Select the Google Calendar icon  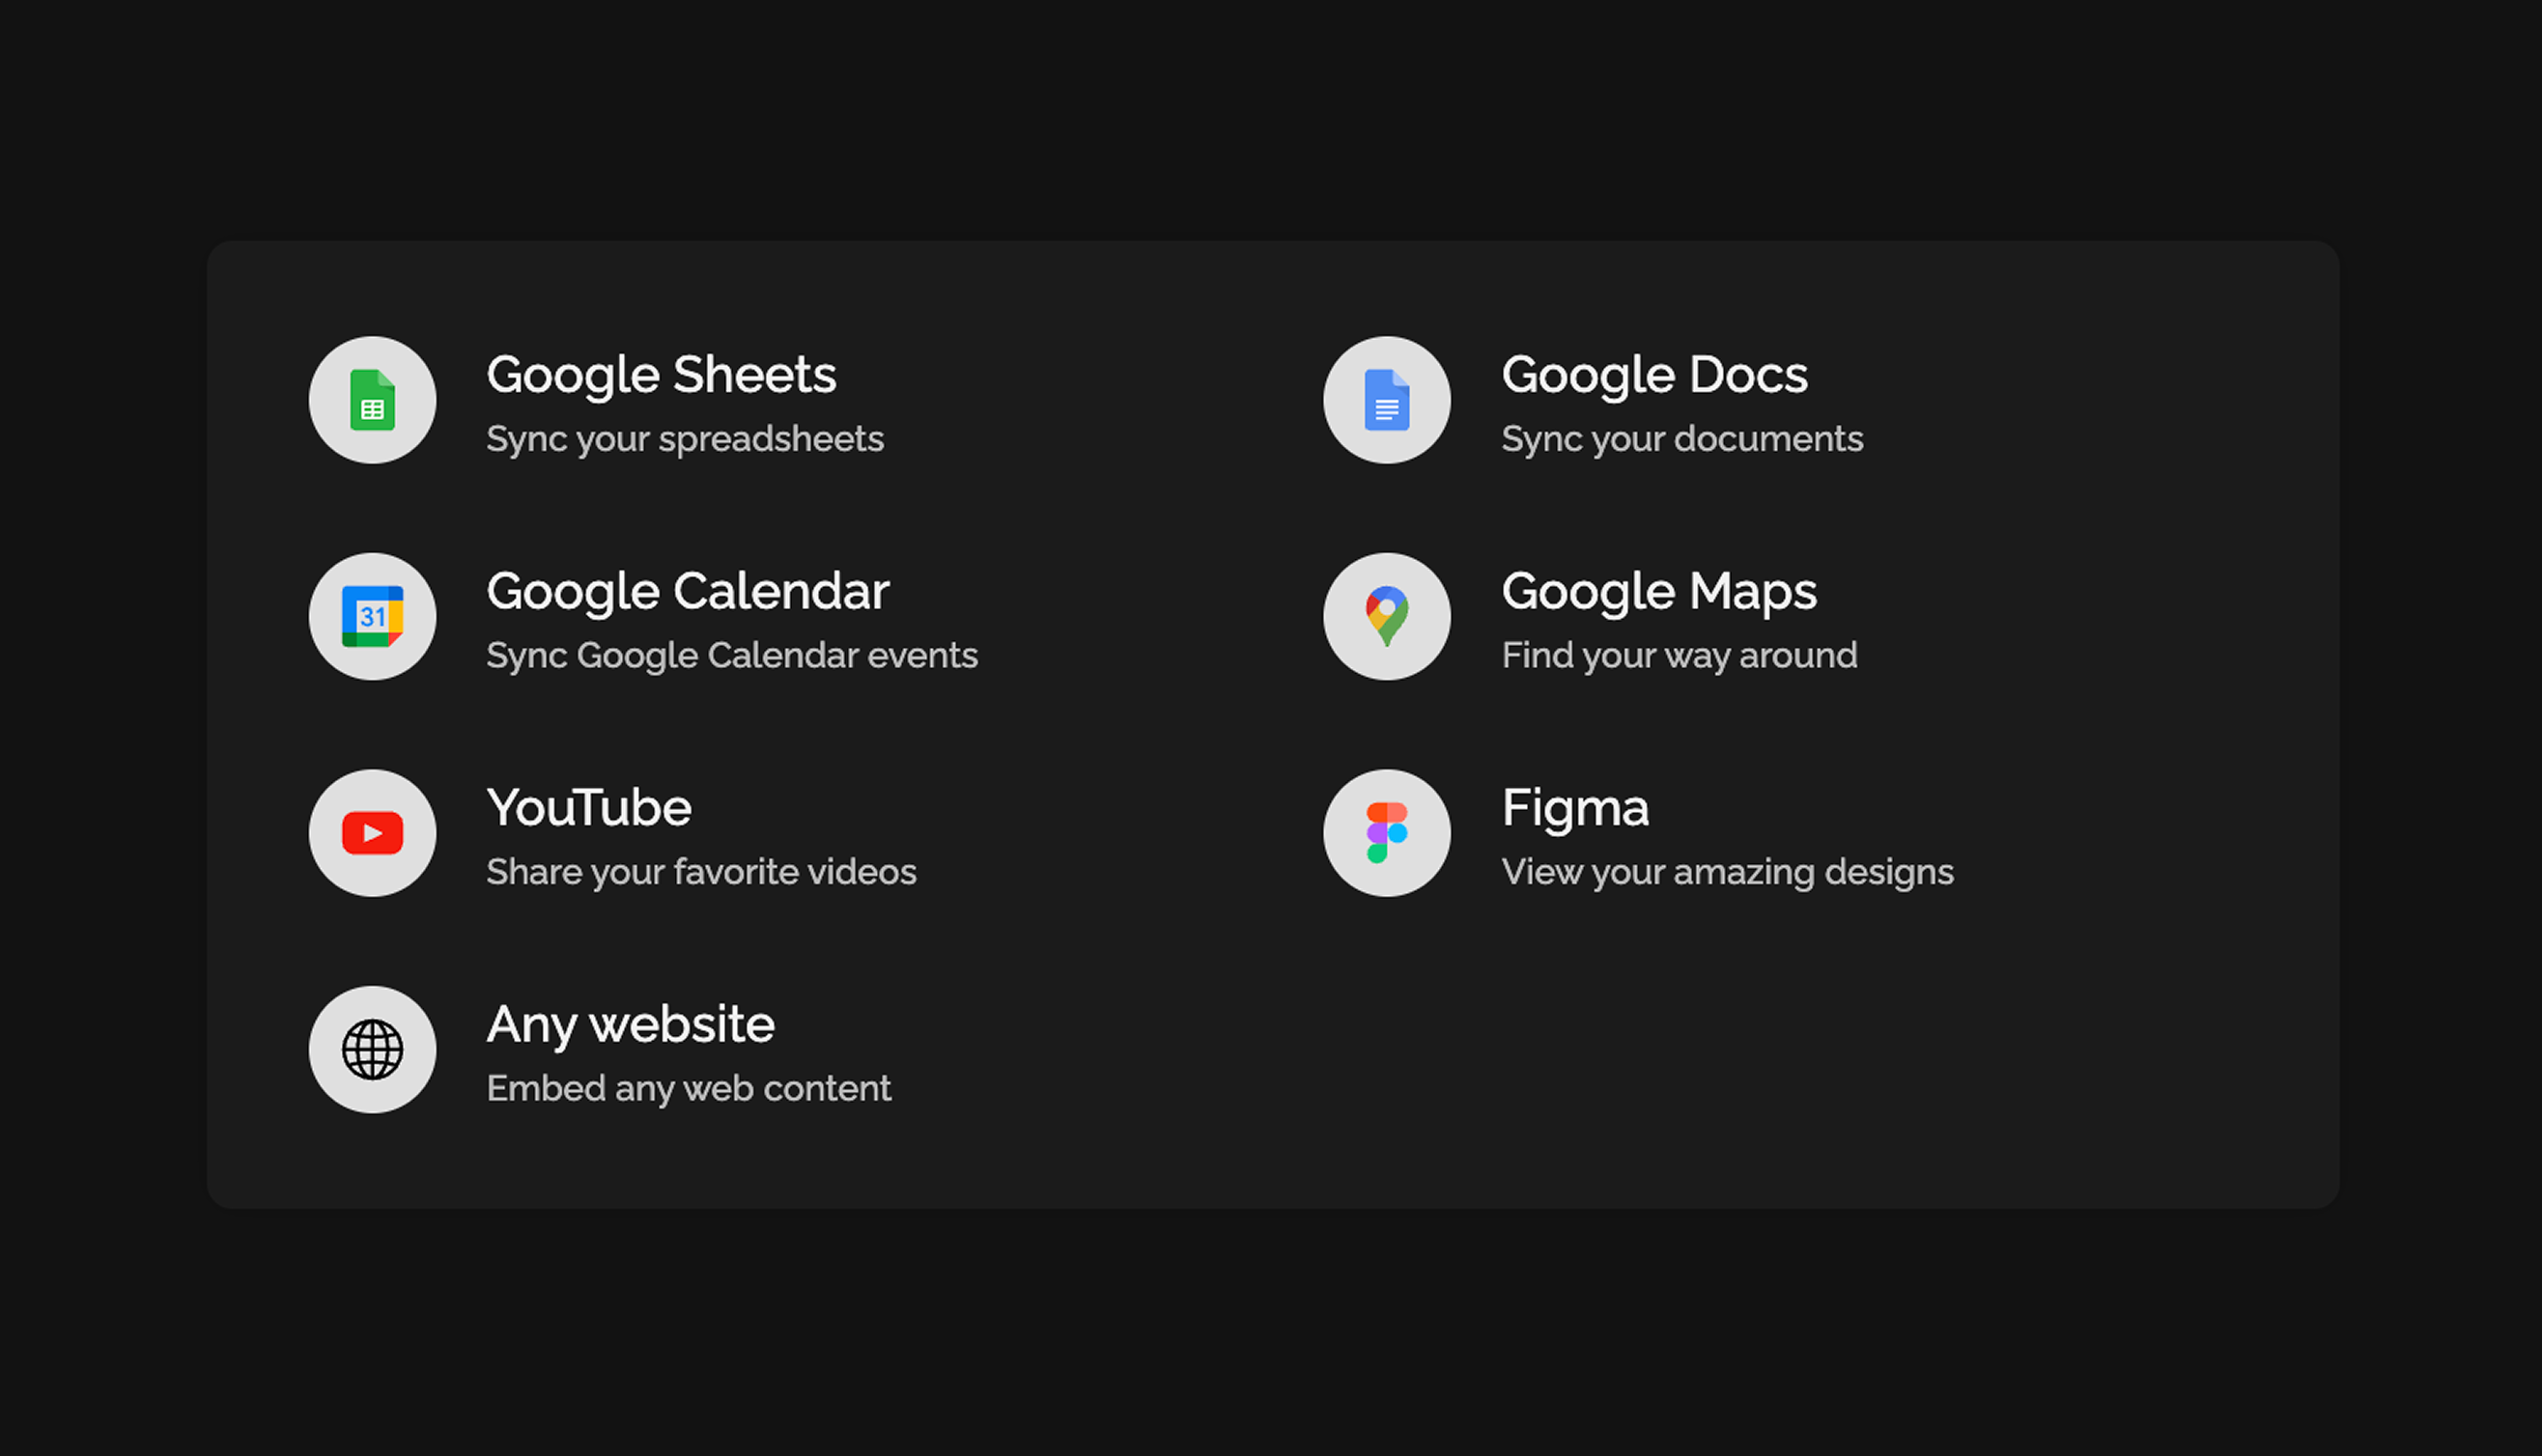pos(371,618)
